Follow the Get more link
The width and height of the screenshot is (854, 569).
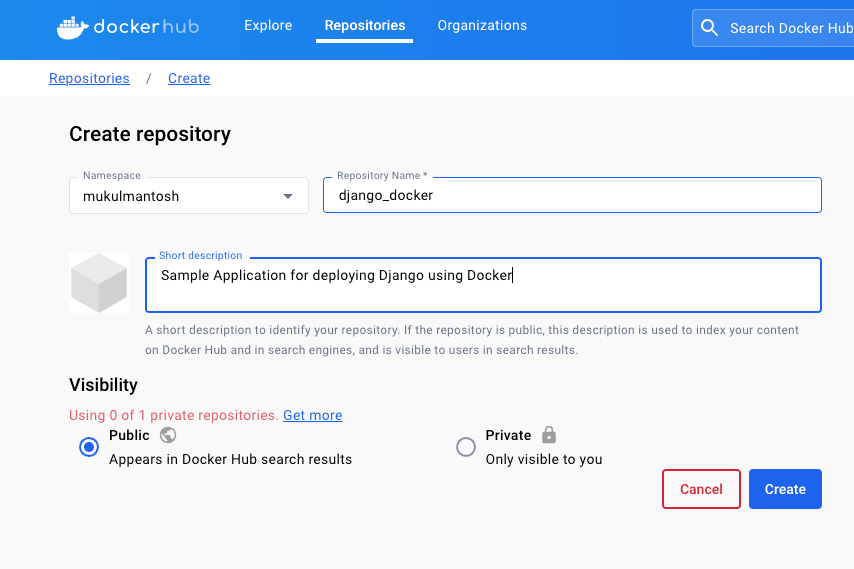(x=312, y=415)
